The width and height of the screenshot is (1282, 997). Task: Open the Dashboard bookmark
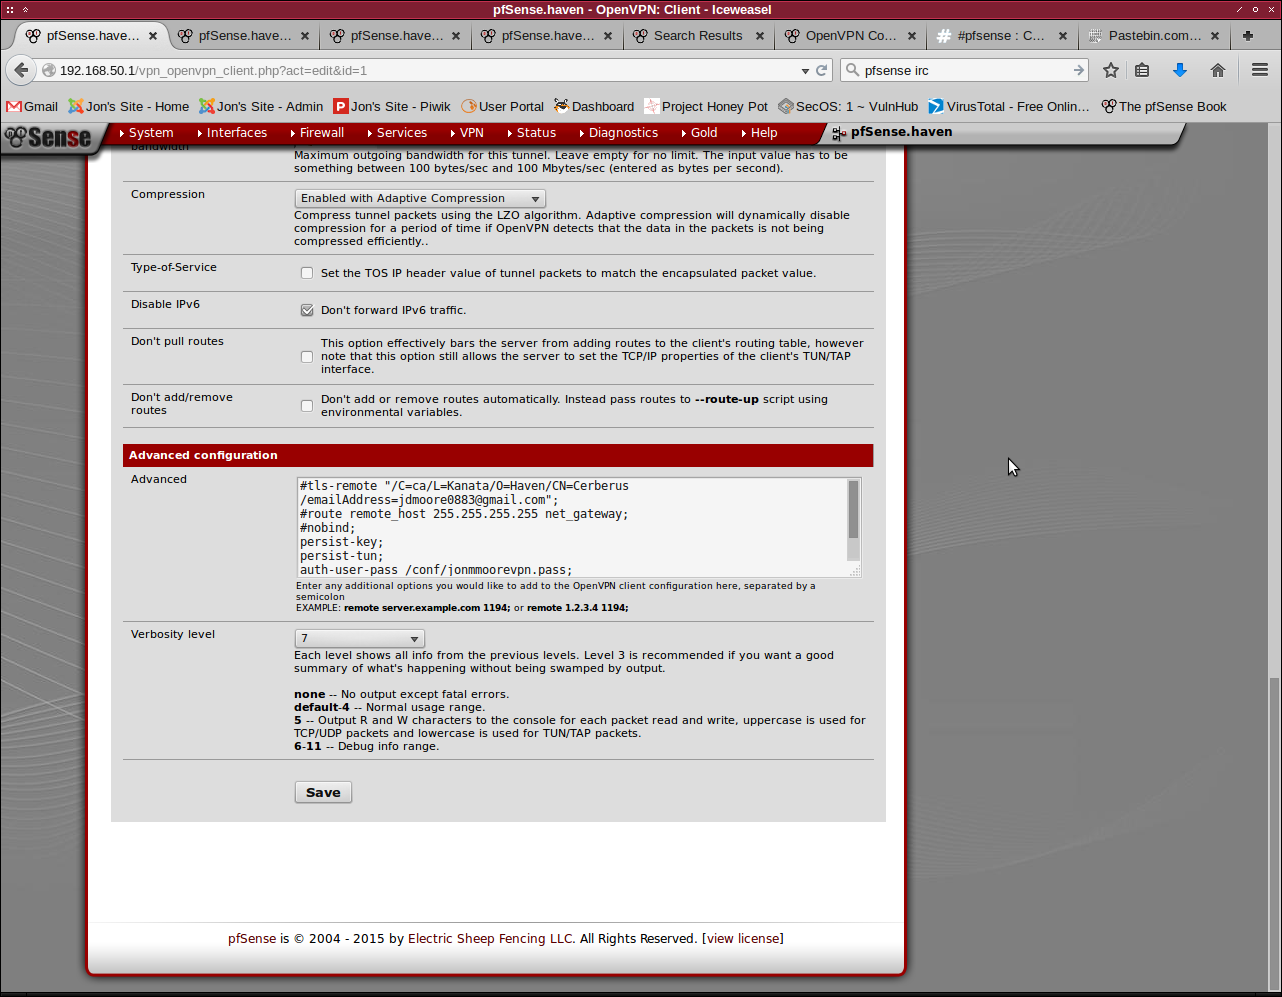[594, 106]
